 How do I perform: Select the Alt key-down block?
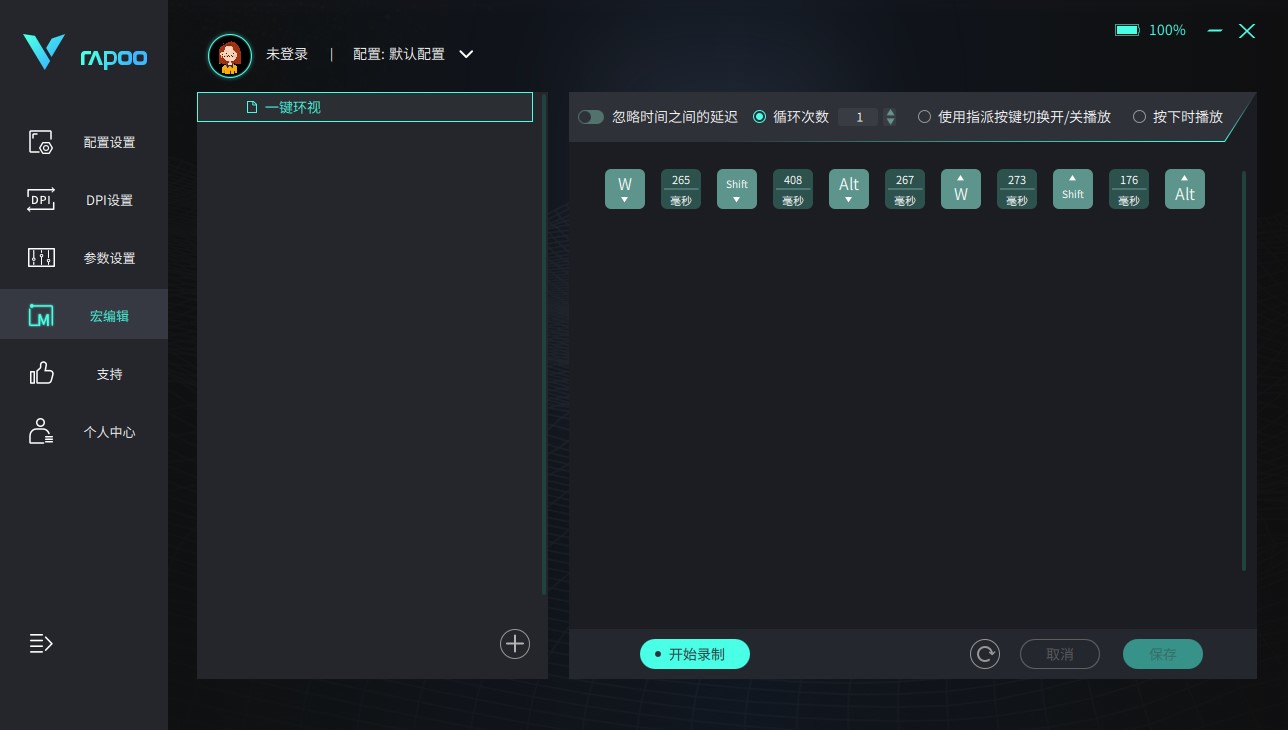point(849,189)
